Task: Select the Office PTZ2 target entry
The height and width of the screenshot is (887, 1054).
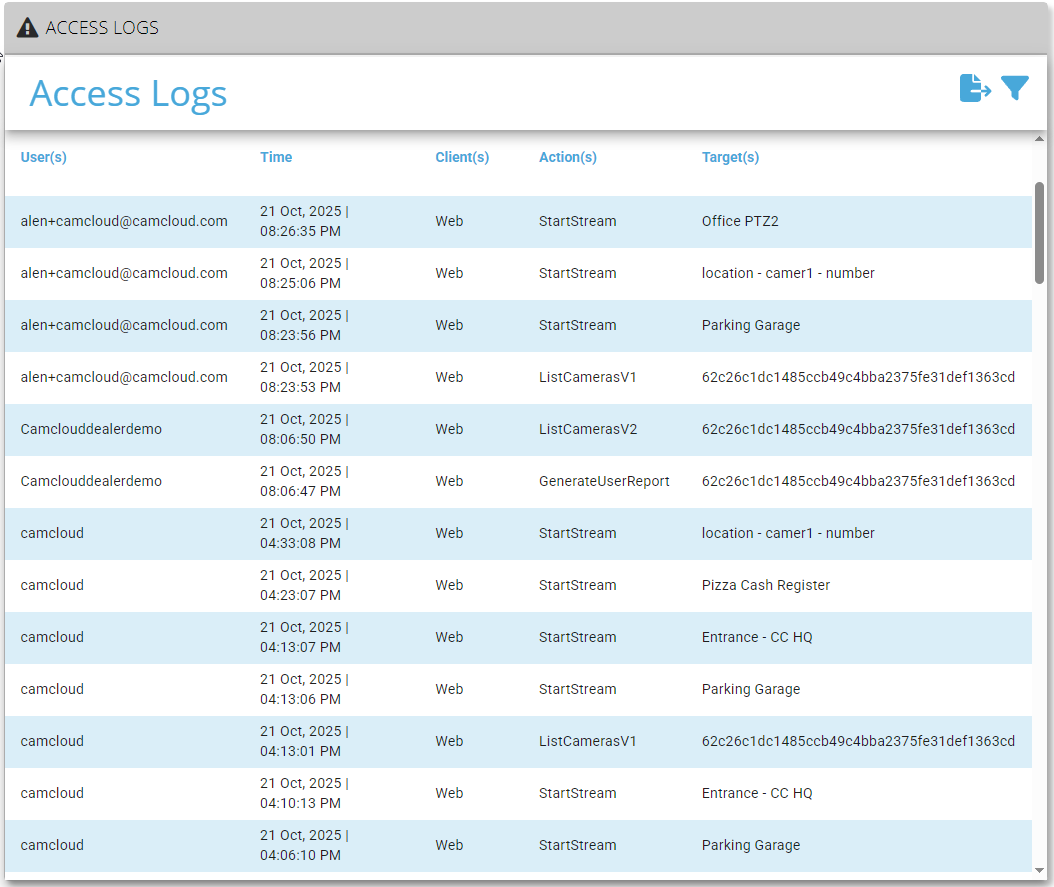Action: (x=740, y=221)
